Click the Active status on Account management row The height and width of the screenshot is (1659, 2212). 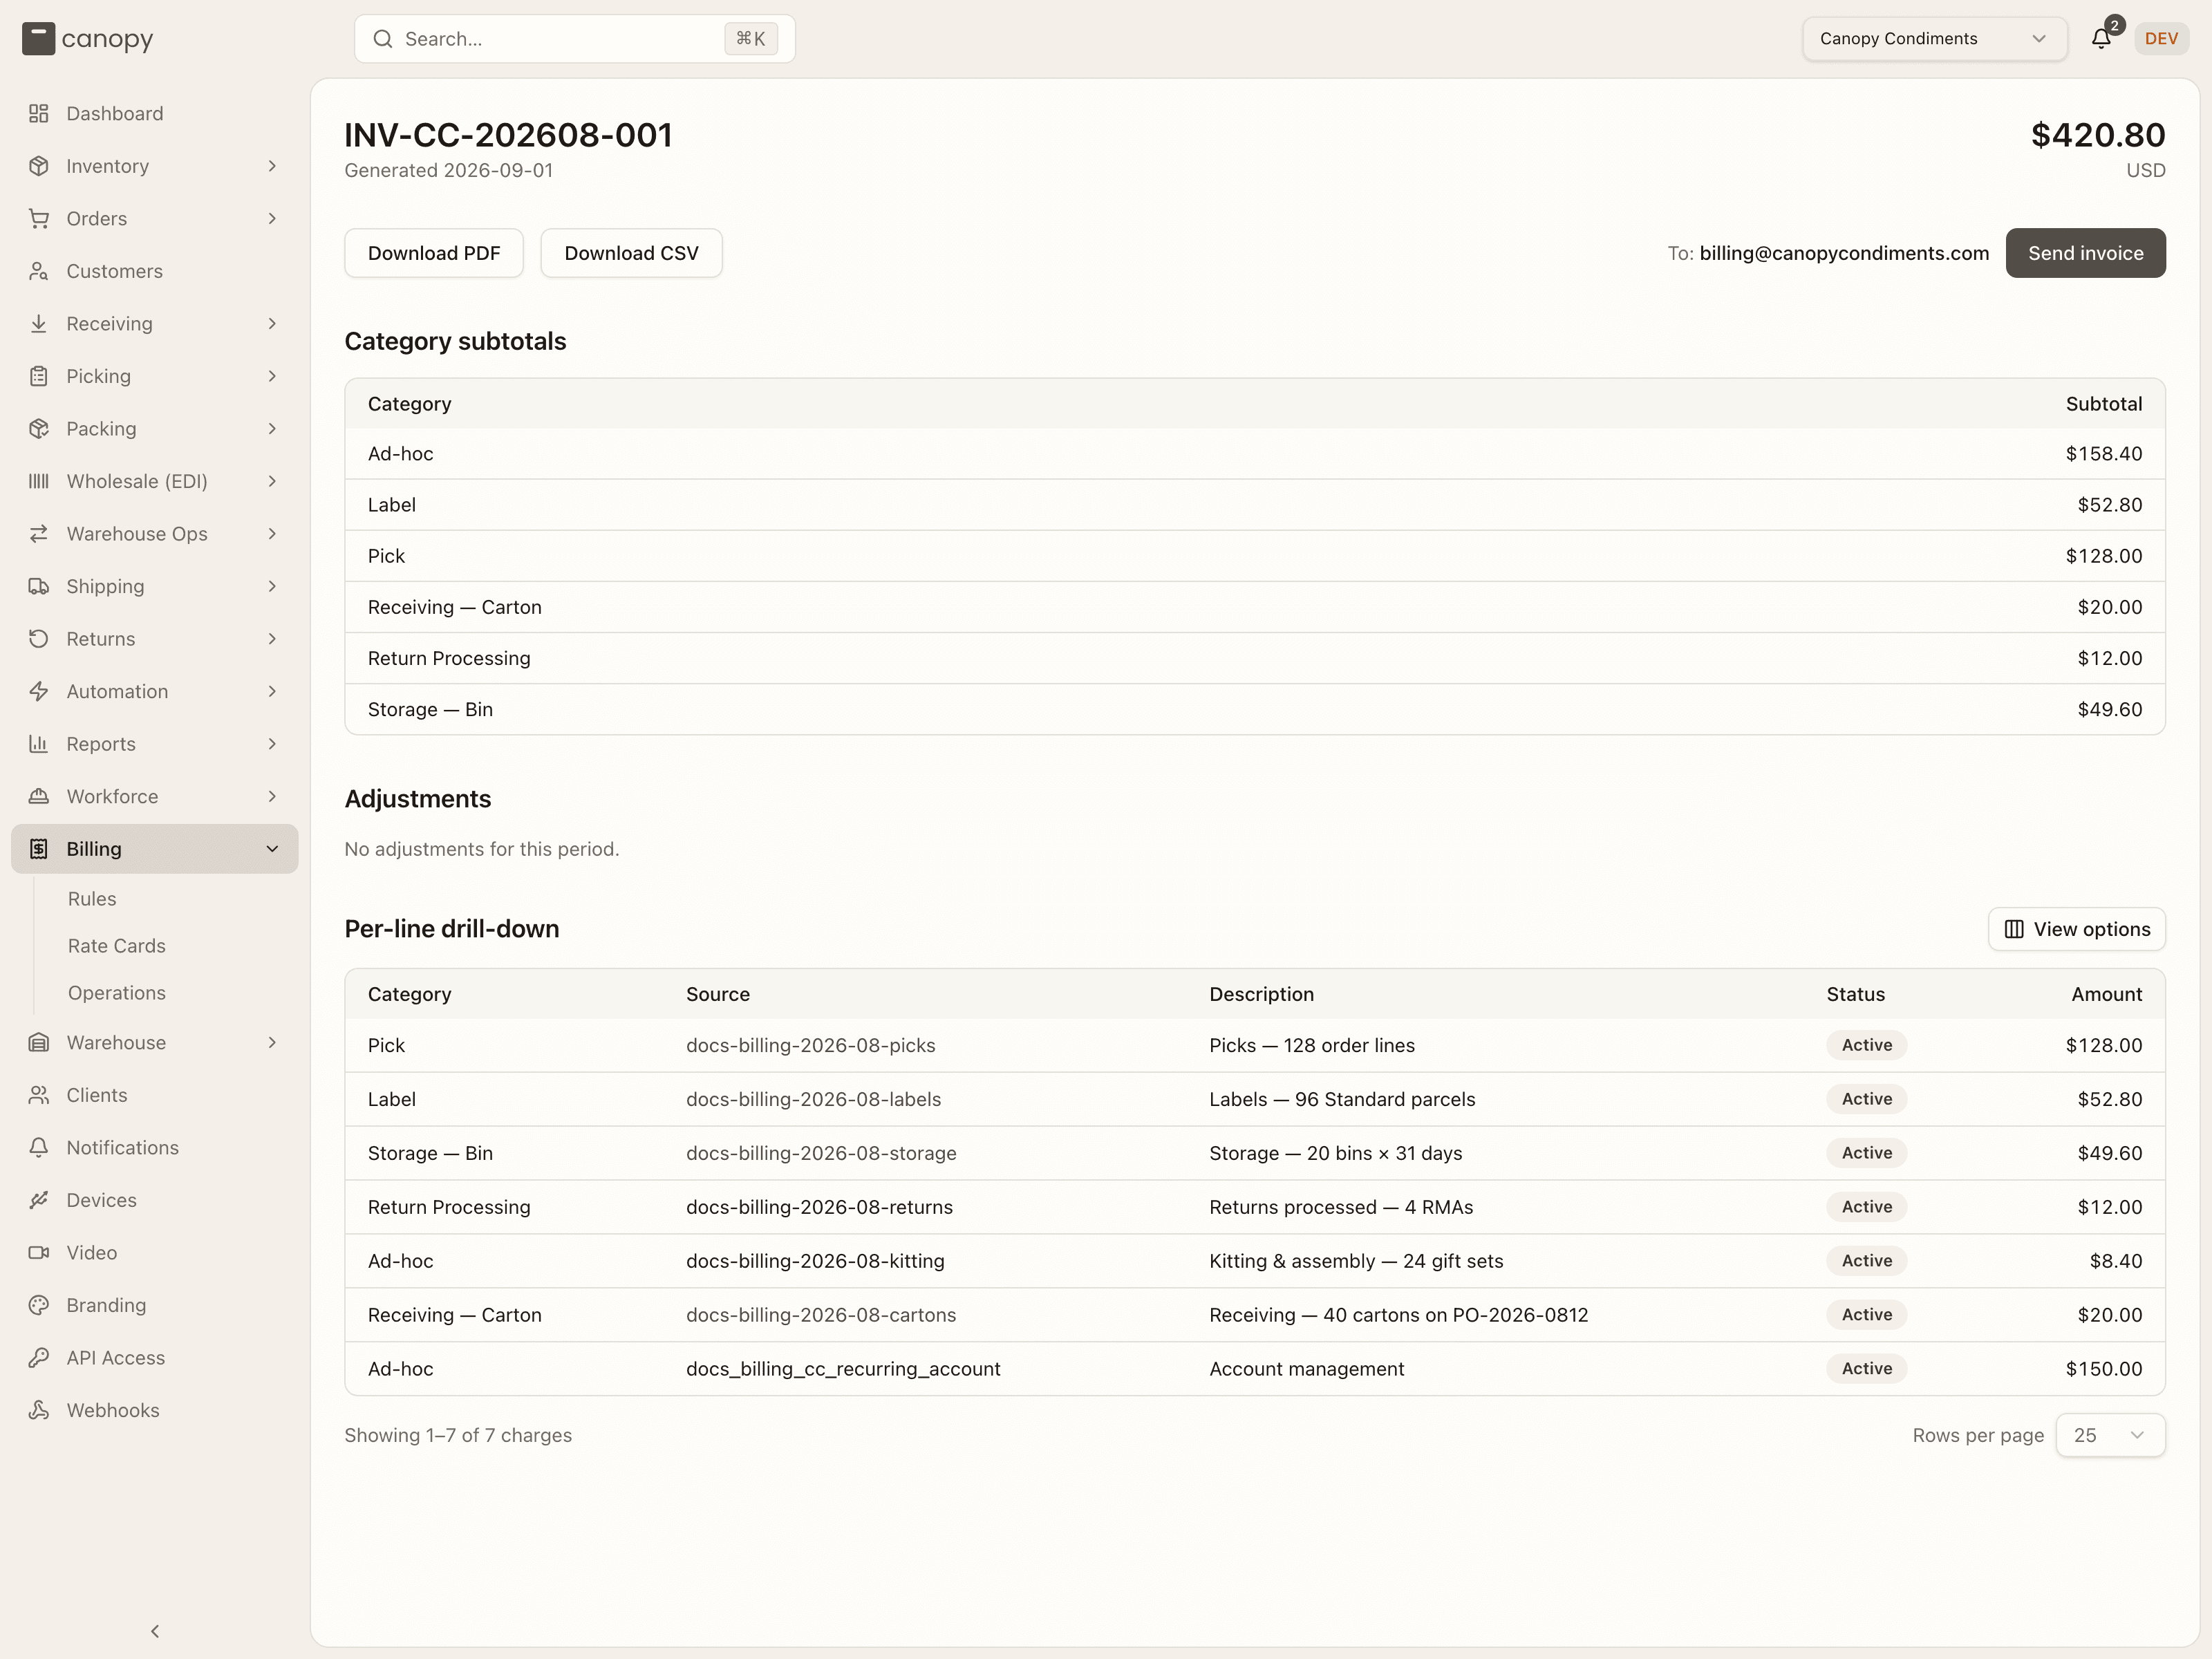click(x=1867, y=1369)
